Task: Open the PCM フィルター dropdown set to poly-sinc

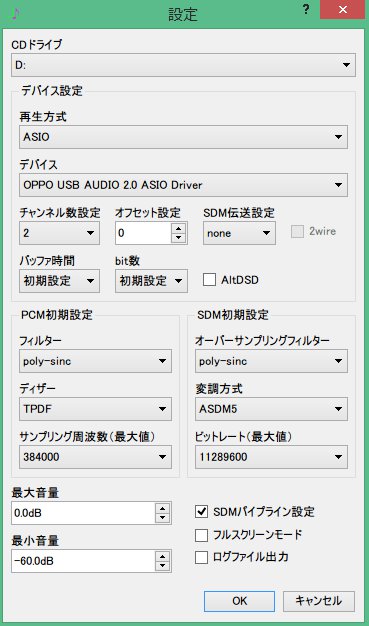Action: coord(95,361)
